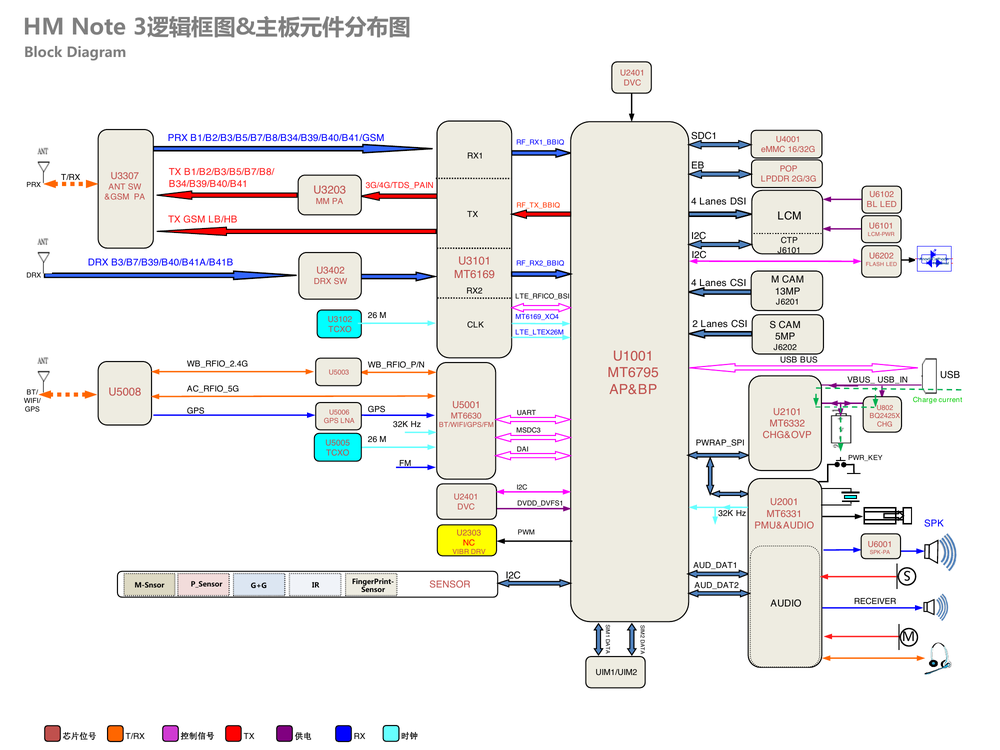Select the cyan U3102 TCXO block
This screenshot has height=750, width=1000.
[x=339, y=324]
